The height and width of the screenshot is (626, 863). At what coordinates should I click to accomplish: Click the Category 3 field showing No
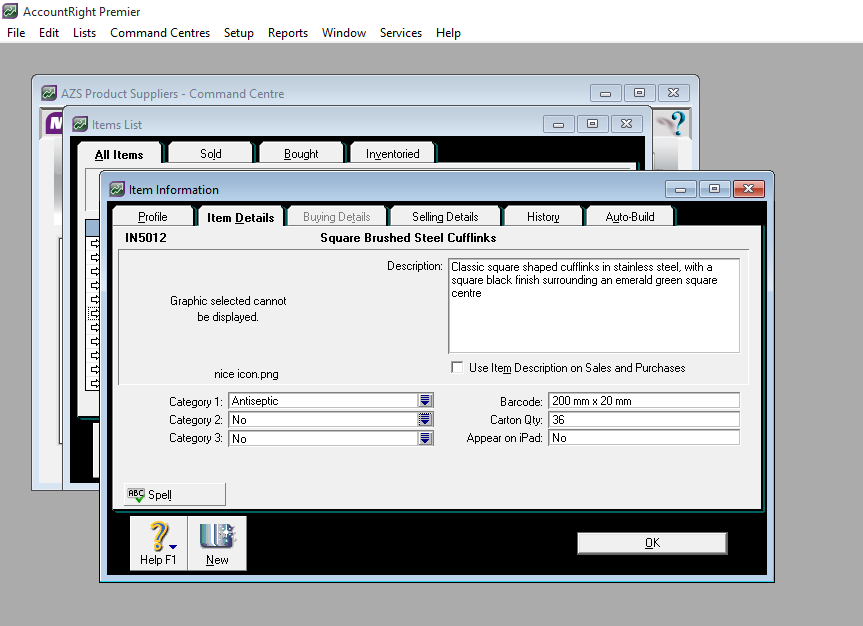[323, 438]
